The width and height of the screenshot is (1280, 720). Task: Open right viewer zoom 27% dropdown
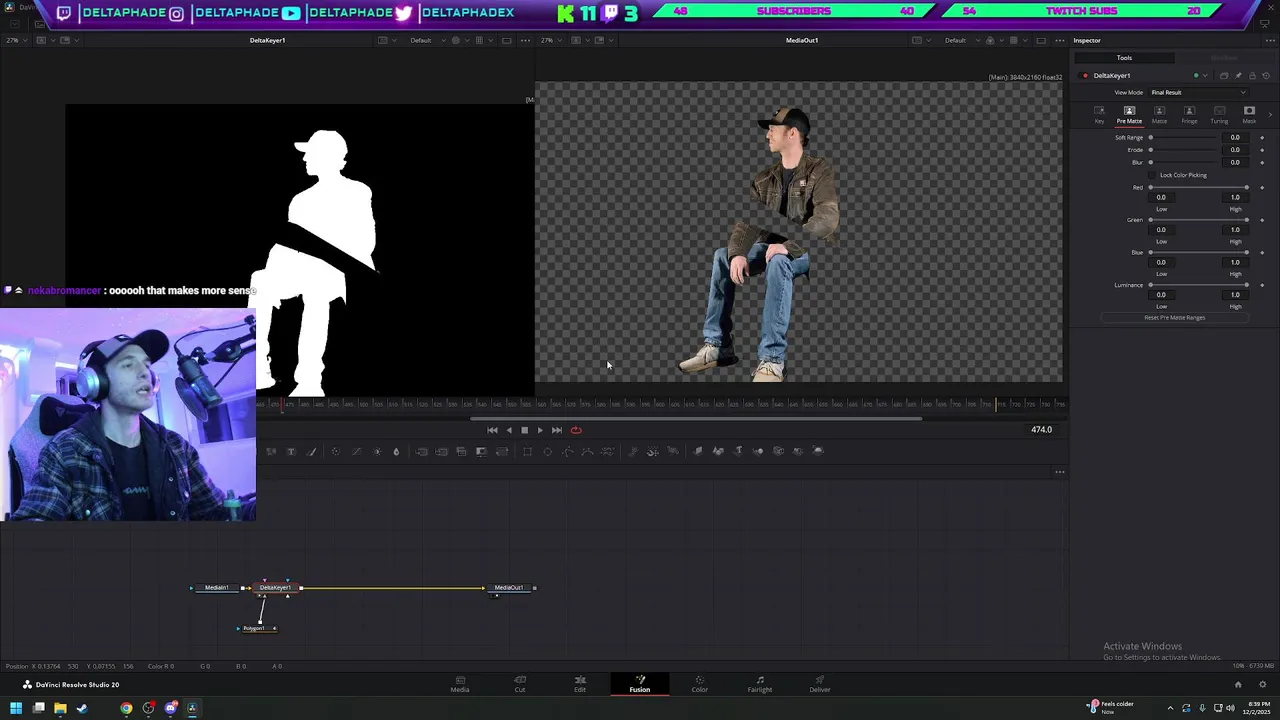(550, 40)
